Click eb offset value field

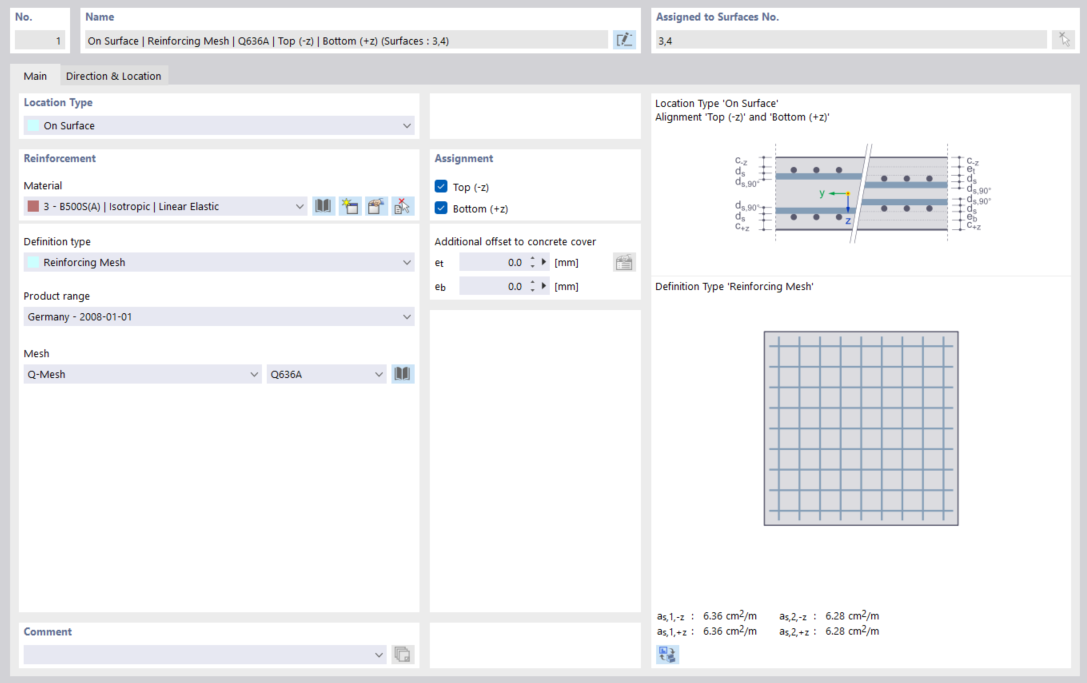[492, 286]
